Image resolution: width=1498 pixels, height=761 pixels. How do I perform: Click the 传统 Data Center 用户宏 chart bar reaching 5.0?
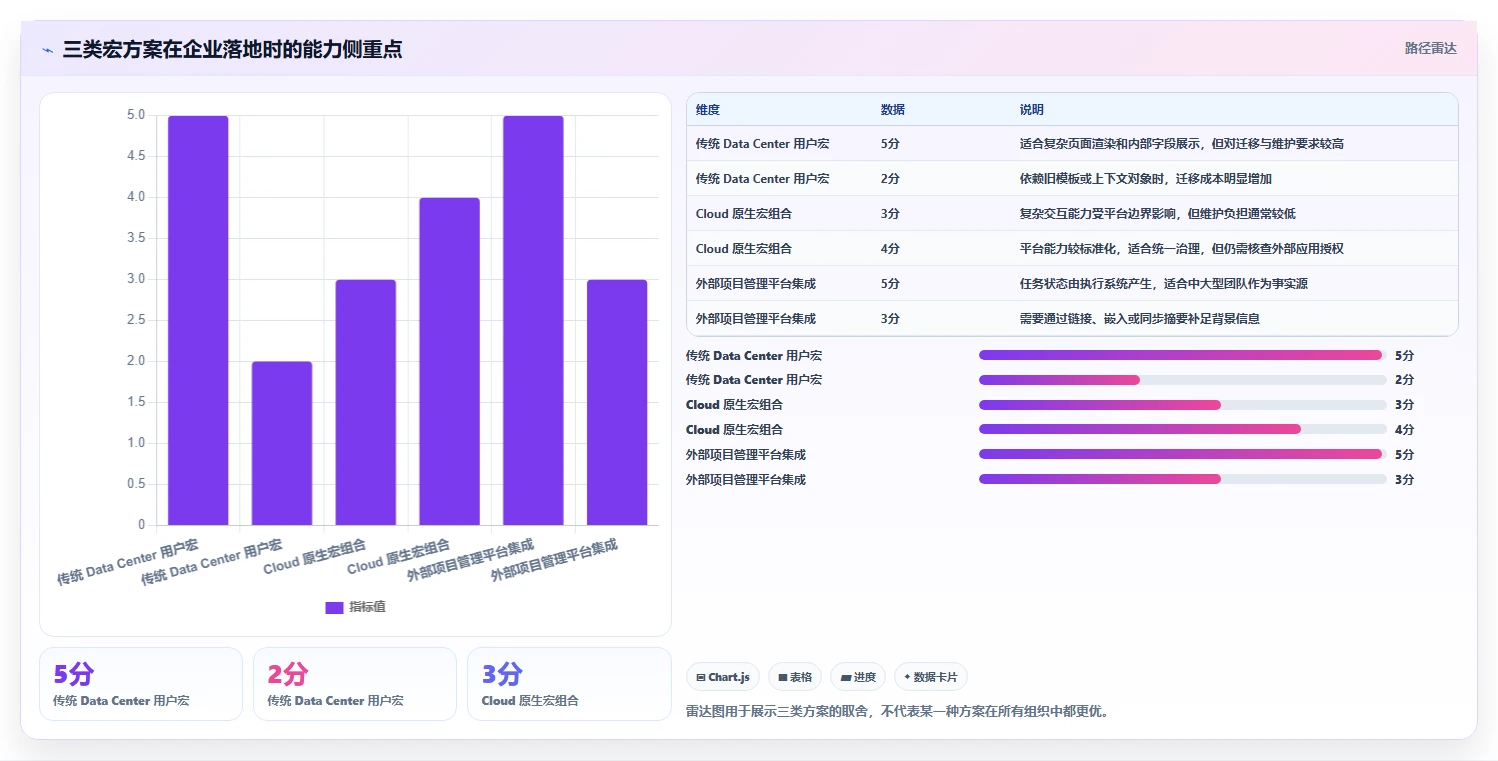pyautogui.click(x=198, y=320)
